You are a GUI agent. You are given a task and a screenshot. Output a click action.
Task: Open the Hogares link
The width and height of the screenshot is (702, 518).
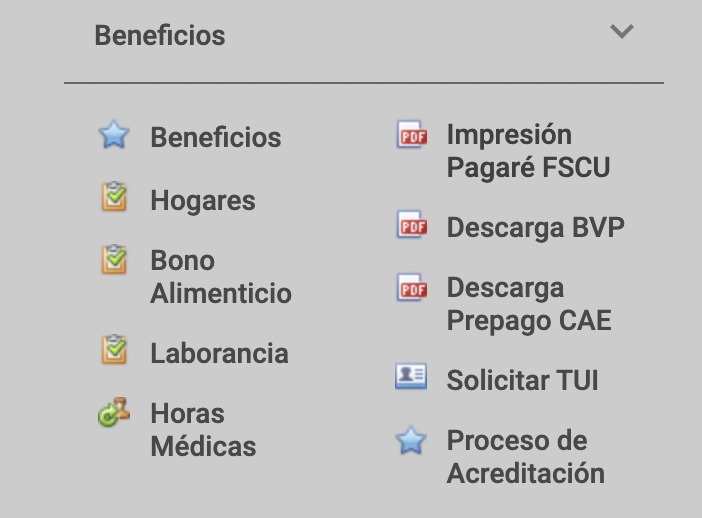[203, 201]
